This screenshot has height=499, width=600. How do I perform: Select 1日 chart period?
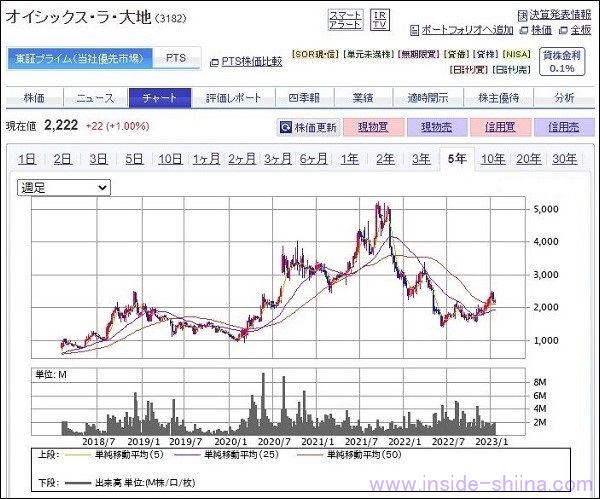(x=27, y=159)
